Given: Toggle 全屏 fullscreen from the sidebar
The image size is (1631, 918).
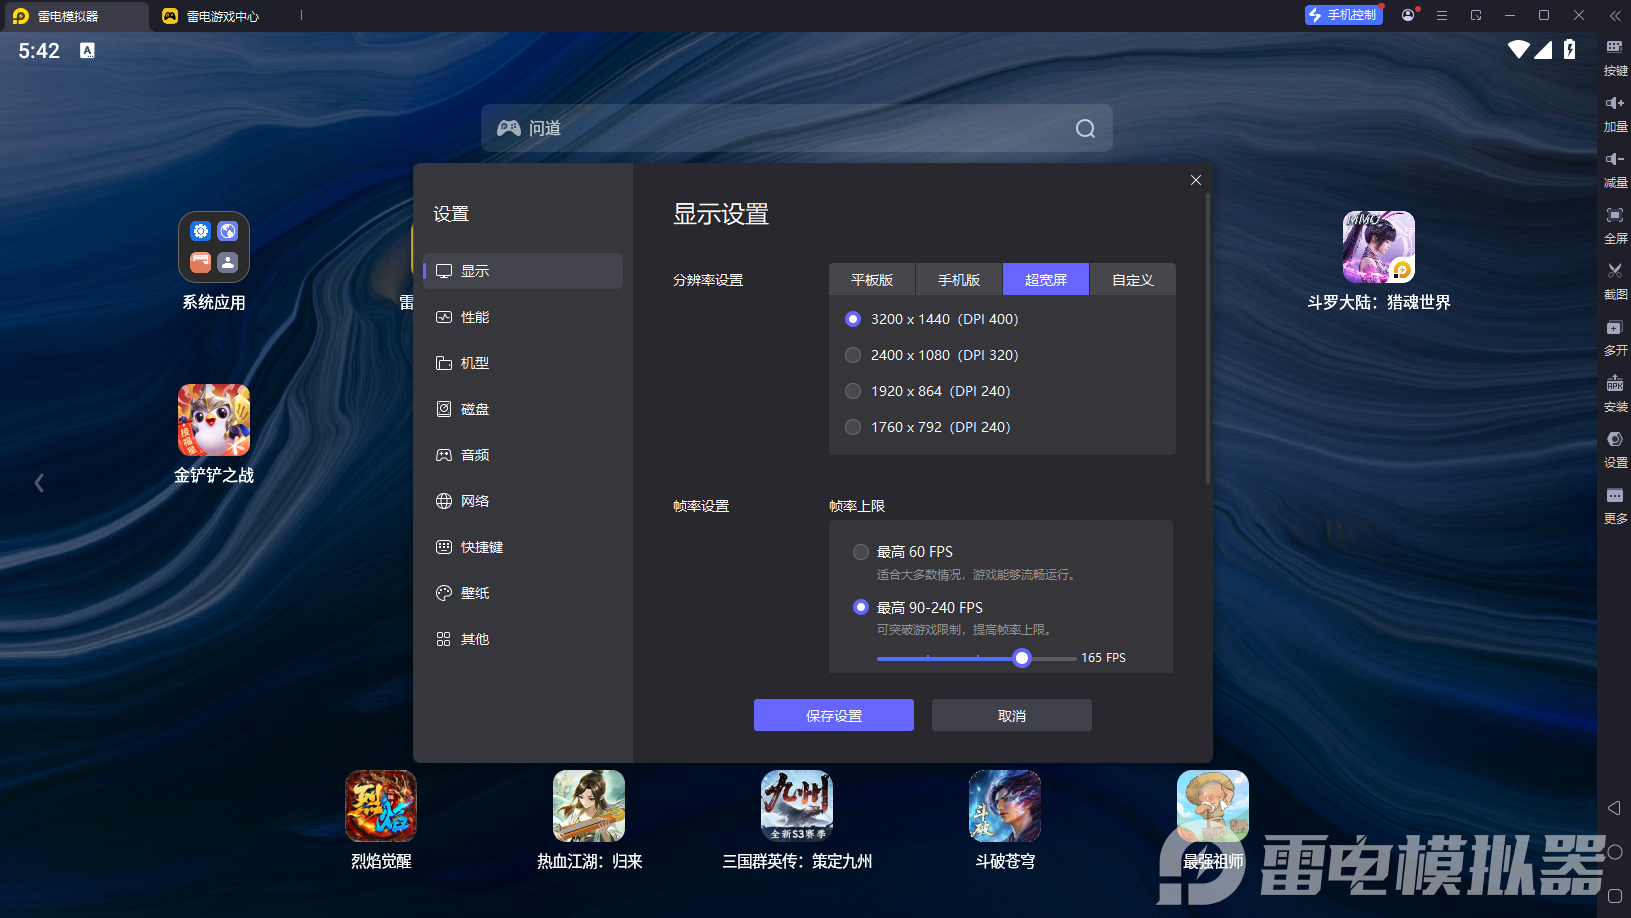Looking at the screenshot, I should (1615, 225).
